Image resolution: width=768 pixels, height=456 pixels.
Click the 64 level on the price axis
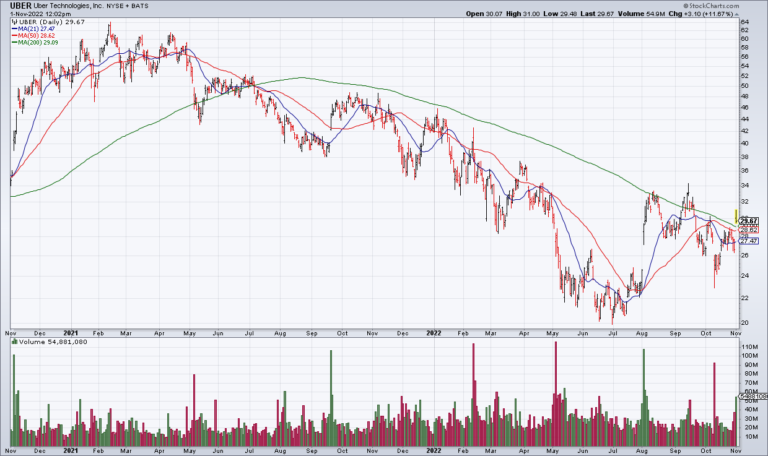click(746, 20)
